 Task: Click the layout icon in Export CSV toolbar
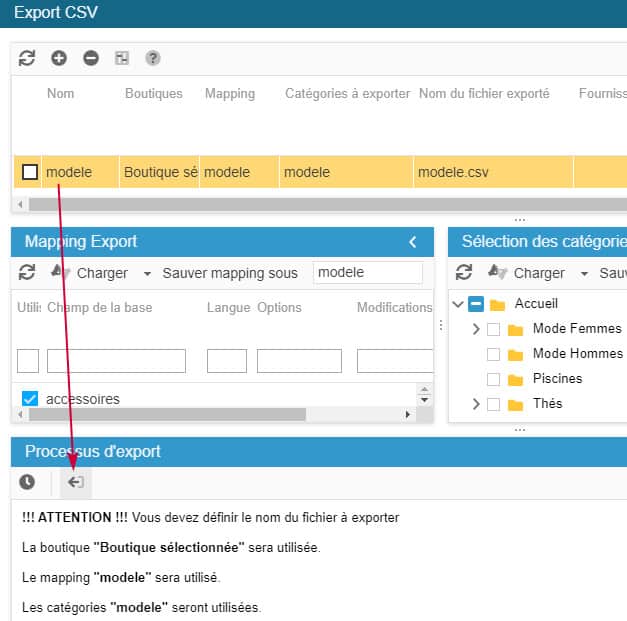coord(122,58)
